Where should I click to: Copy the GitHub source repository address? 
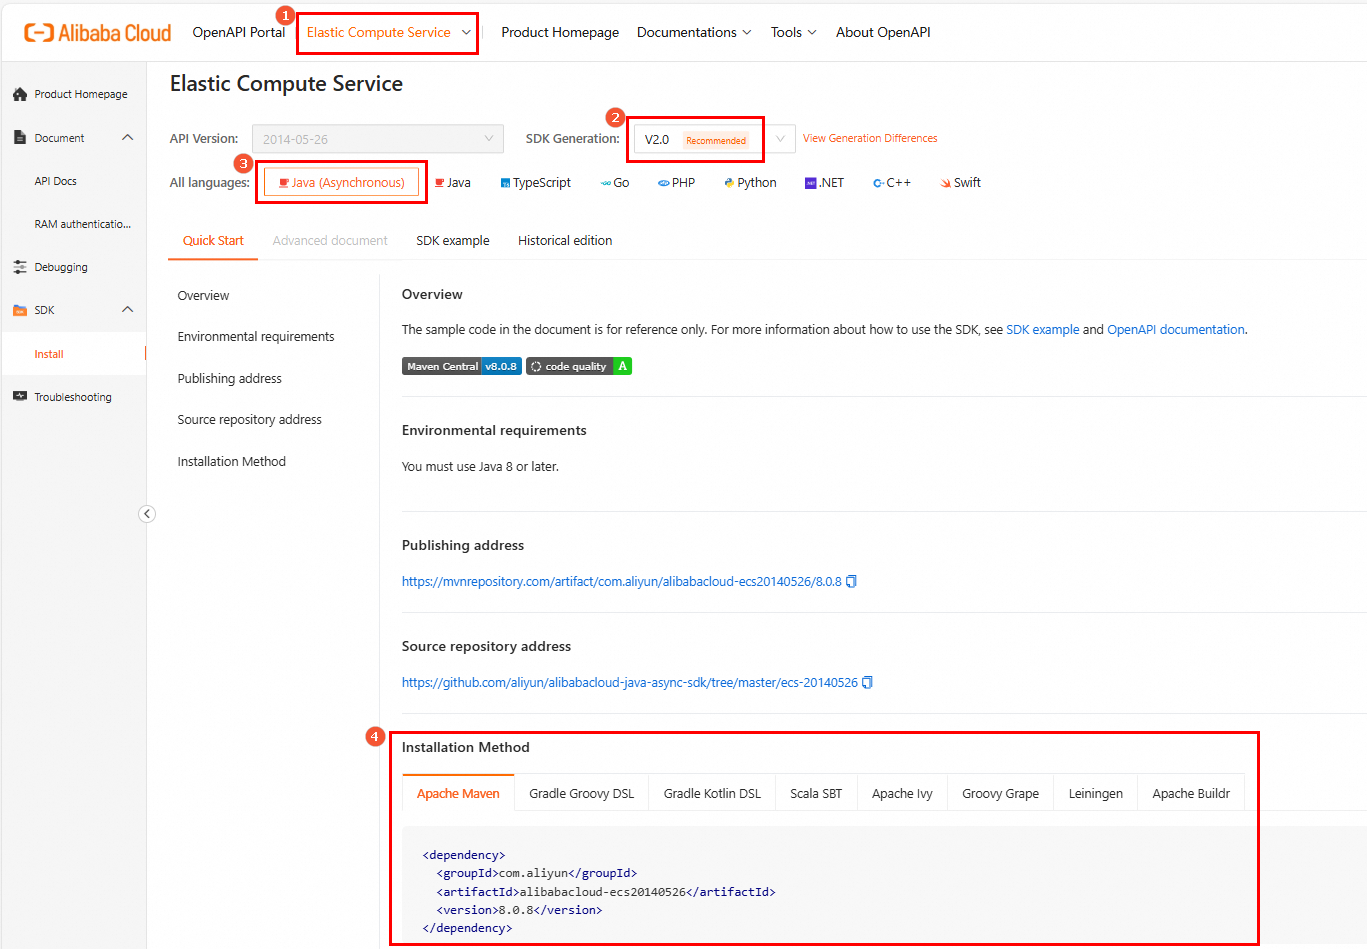coord(867,682)
